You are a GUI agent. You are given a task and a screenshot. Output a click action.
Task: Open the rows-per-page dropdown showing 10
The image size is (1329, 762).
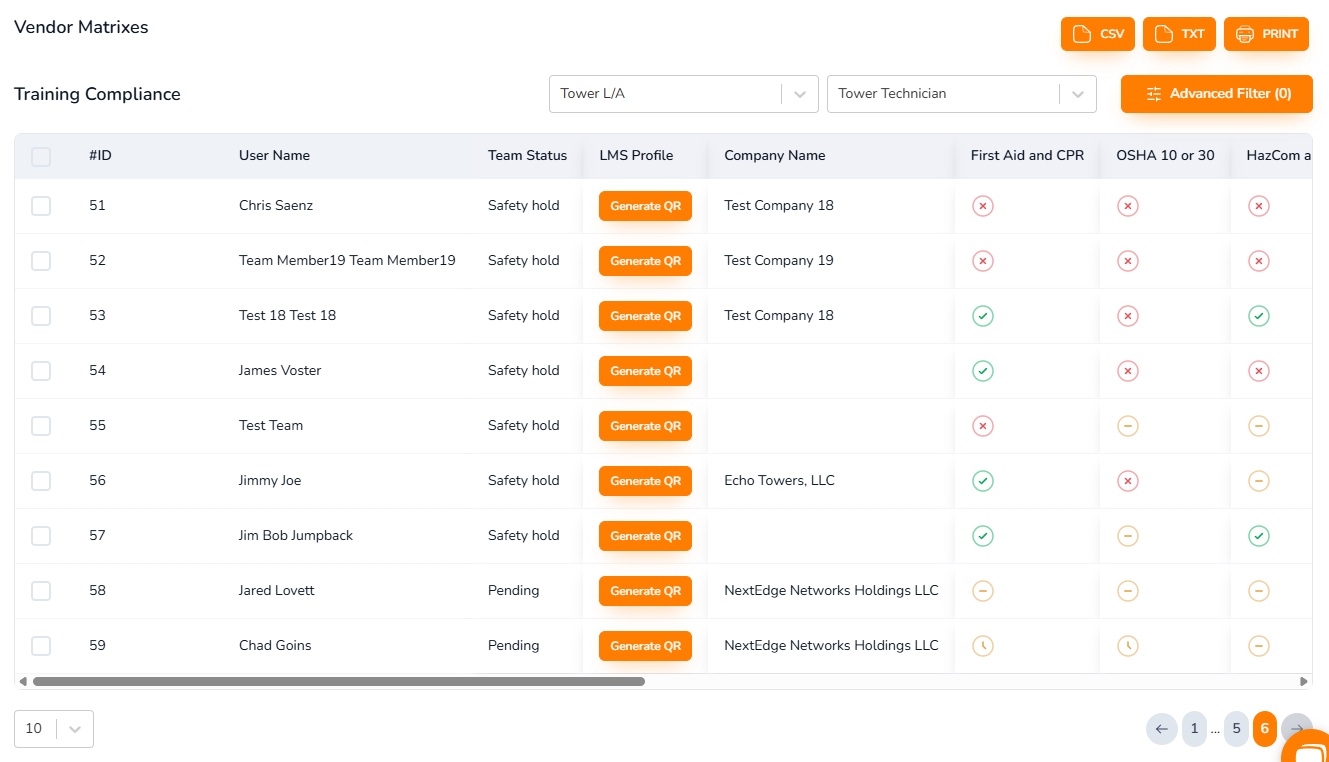coord(54,729)
